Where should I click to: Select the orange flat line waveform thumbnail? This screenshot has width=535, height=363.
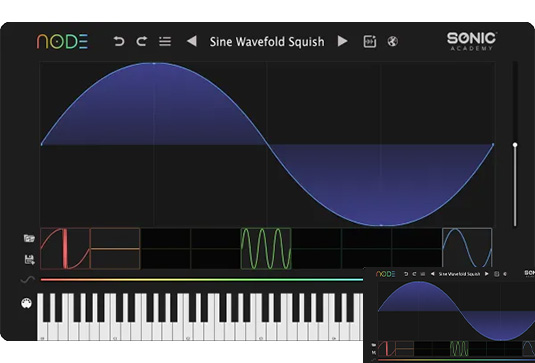click(x=115, y=249)
